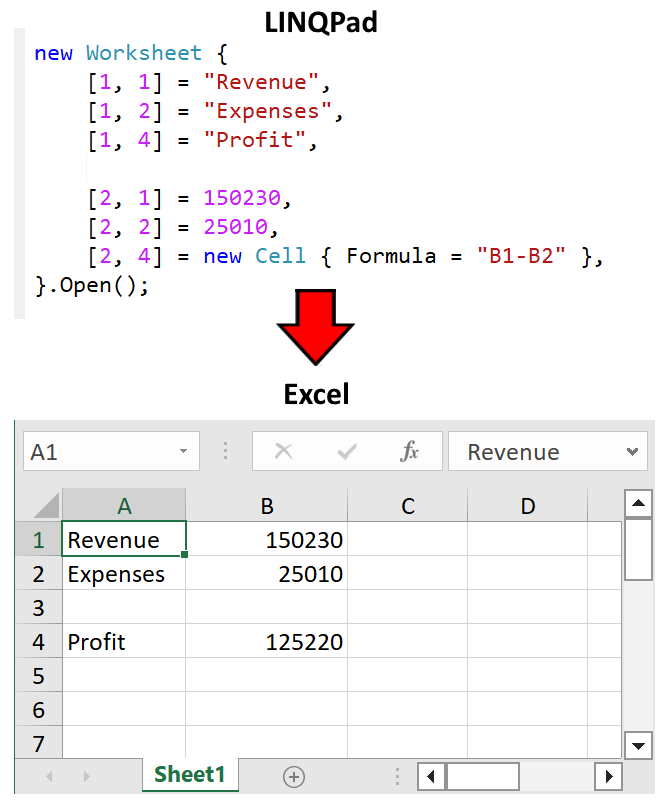Select row 6 header
Screen dimensions: 669x806
click(39, 709)
